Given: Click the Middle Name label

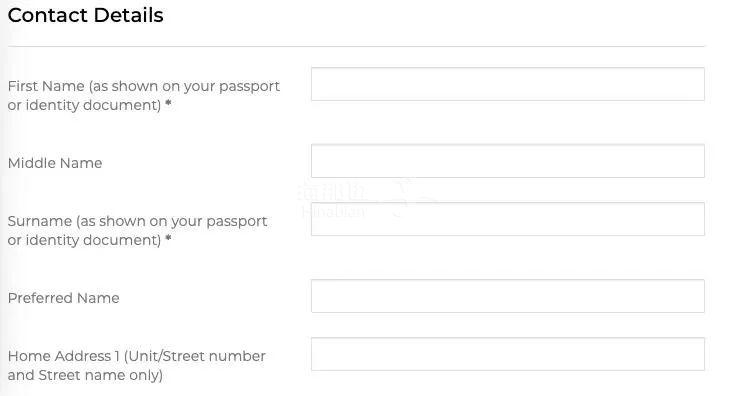Looking at the screenshot, I should click(x=55, y=163).
